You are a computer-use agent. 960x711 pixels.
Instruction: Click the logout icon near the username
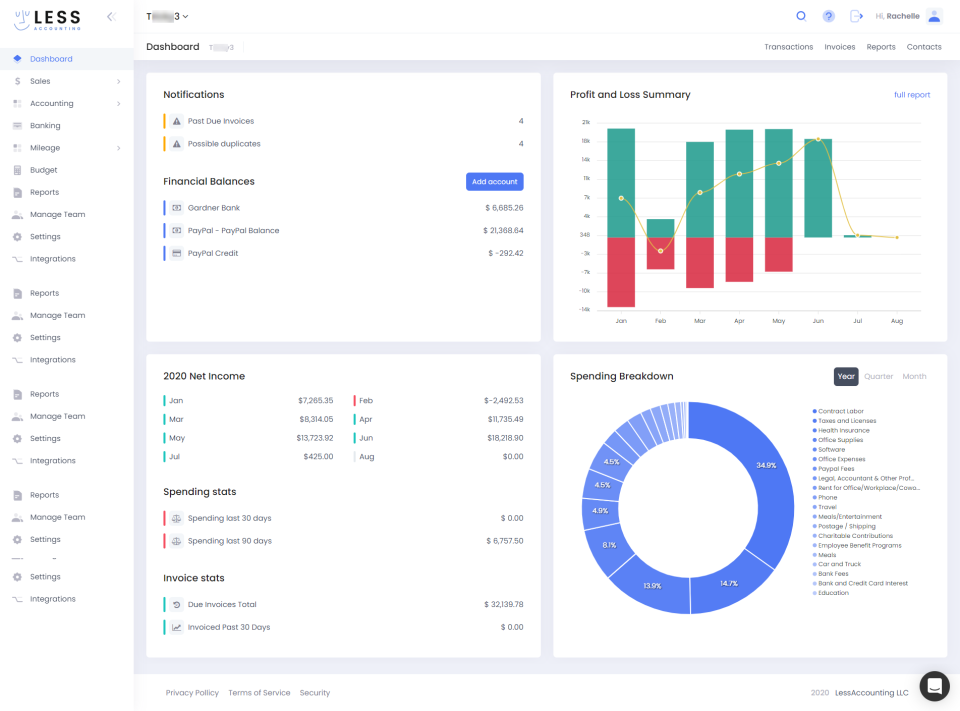point(856,16)
